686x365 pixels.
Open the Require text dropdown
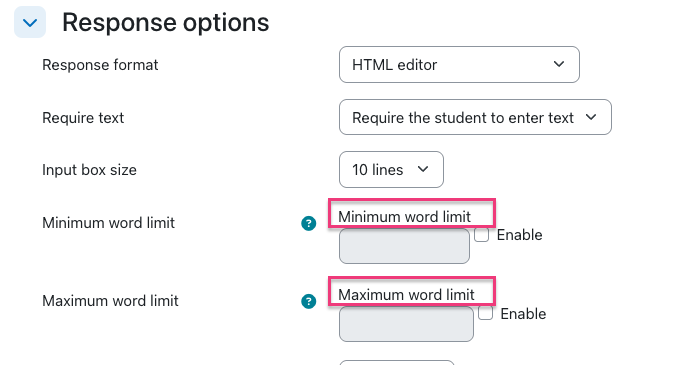(475, 117)
